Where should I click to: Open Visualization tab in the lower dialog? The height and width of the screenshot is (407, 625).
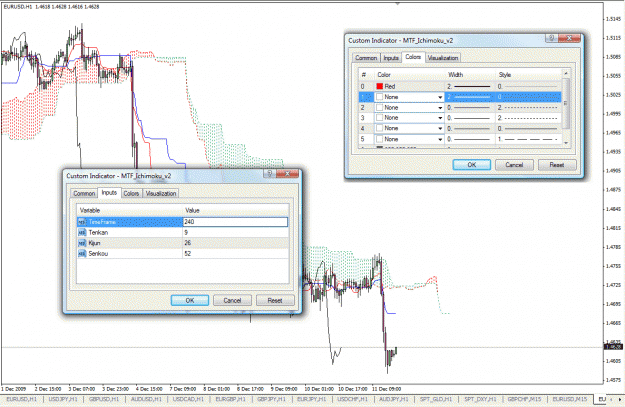161,193
